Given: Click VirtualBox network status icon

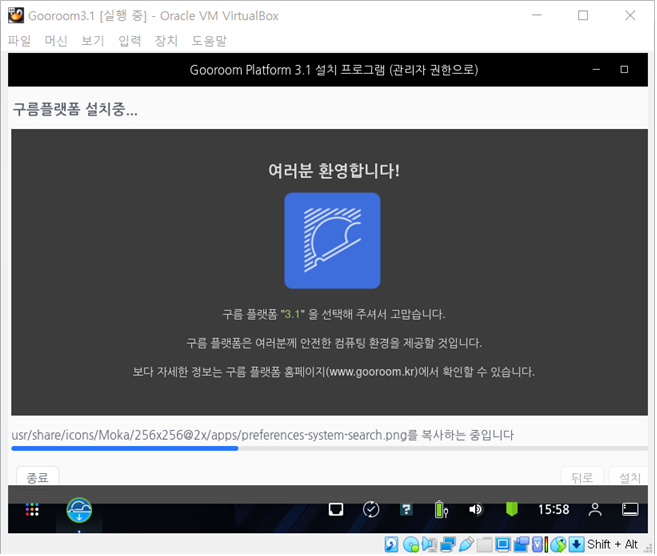Looking at the screenshot, I should (x=447, y=544).
